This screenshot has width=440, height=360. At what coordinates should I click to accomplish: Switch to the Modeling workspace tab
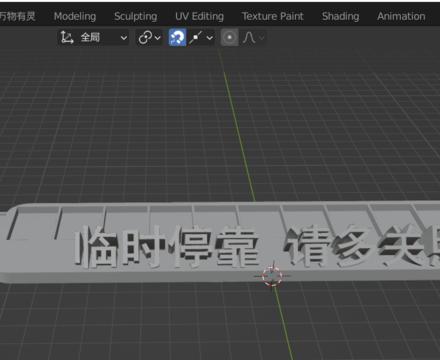(x=75, y=16)
